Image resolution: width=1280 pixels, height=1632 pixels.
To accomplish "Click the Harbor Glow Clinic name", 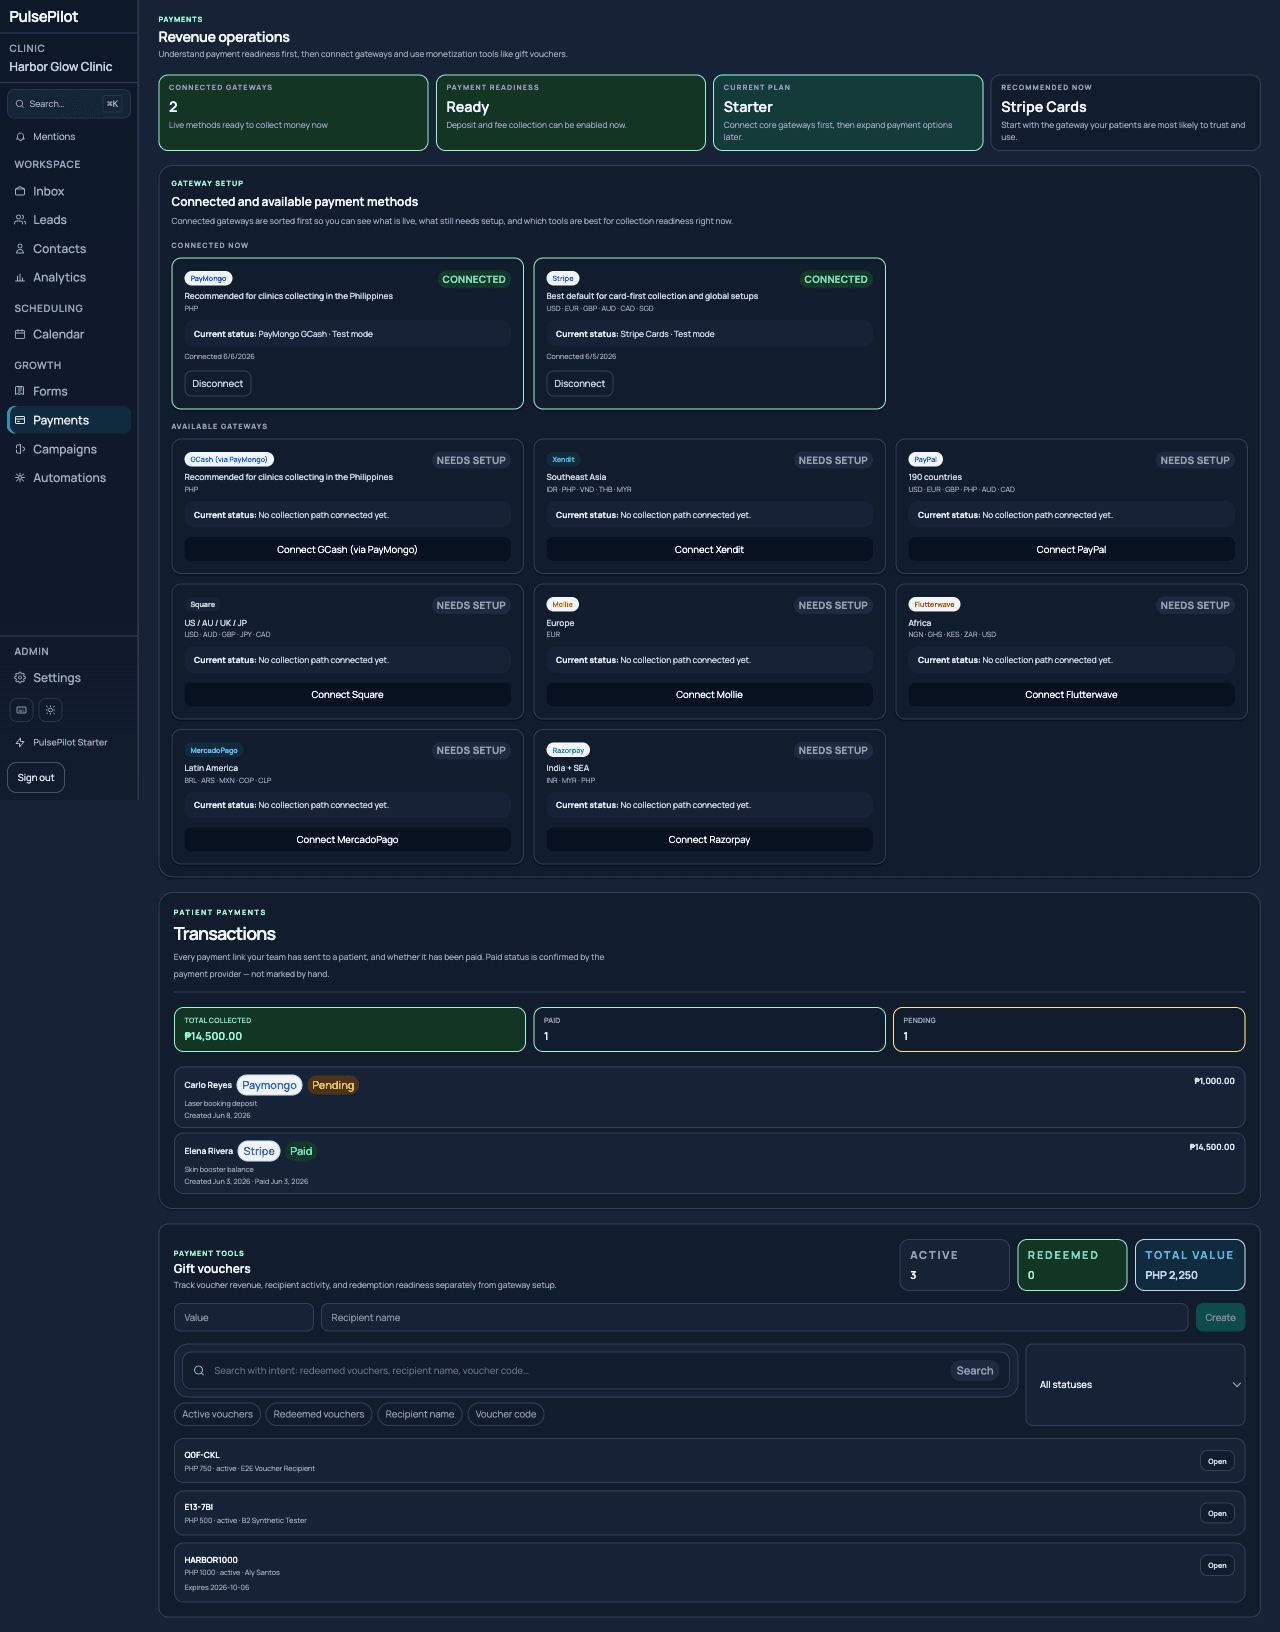I will point(61,67).
